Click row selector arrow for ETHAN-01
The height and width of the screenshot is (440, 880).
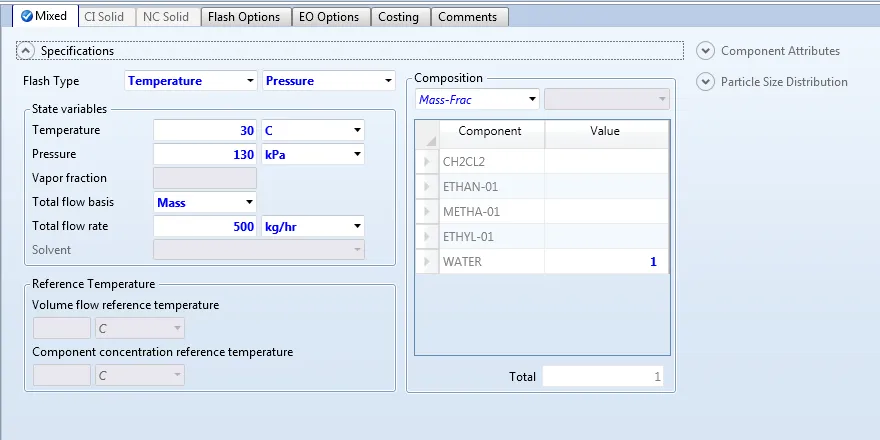[x=427, y=187]
